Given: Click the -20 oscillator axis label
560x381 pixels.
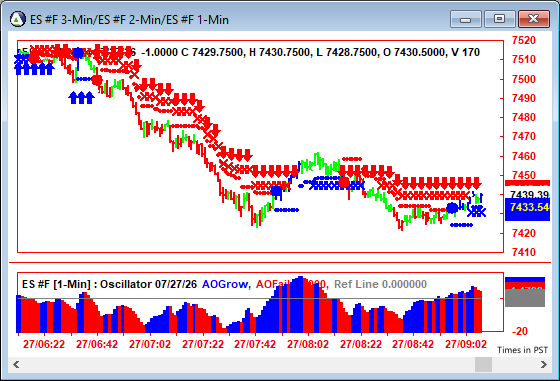Looking at the screenshot, I should (x=520, y=331).
